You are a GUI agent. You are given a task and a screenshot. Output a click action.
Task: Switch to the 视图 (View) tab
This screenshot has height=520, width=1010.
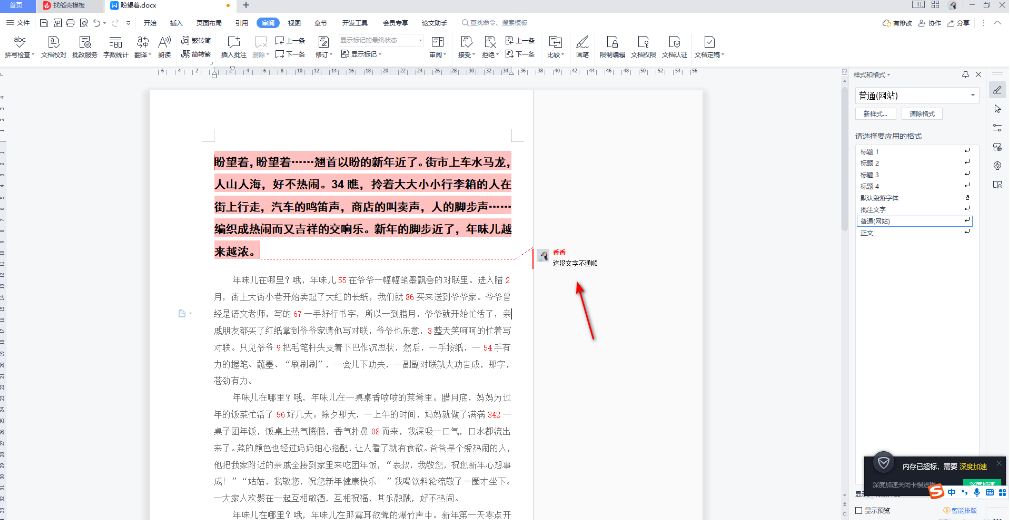[294, 23]
